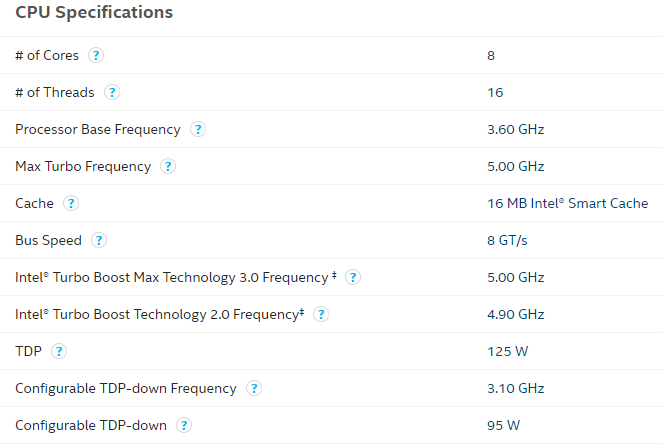Show the Bus Speed info icon

pos(99,240)
